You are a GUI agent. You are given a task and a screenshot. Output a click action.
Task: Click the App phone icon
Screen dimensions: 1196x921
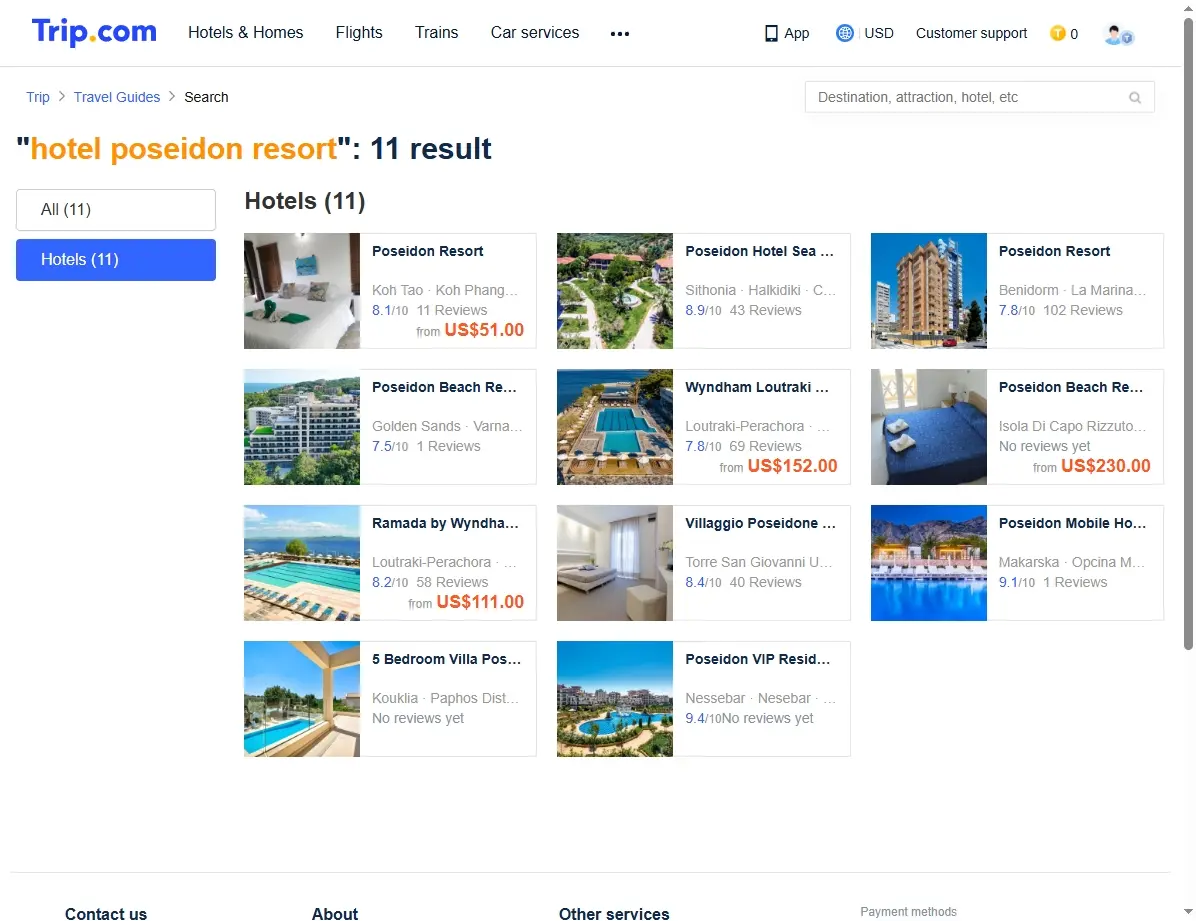click(771, 34)
